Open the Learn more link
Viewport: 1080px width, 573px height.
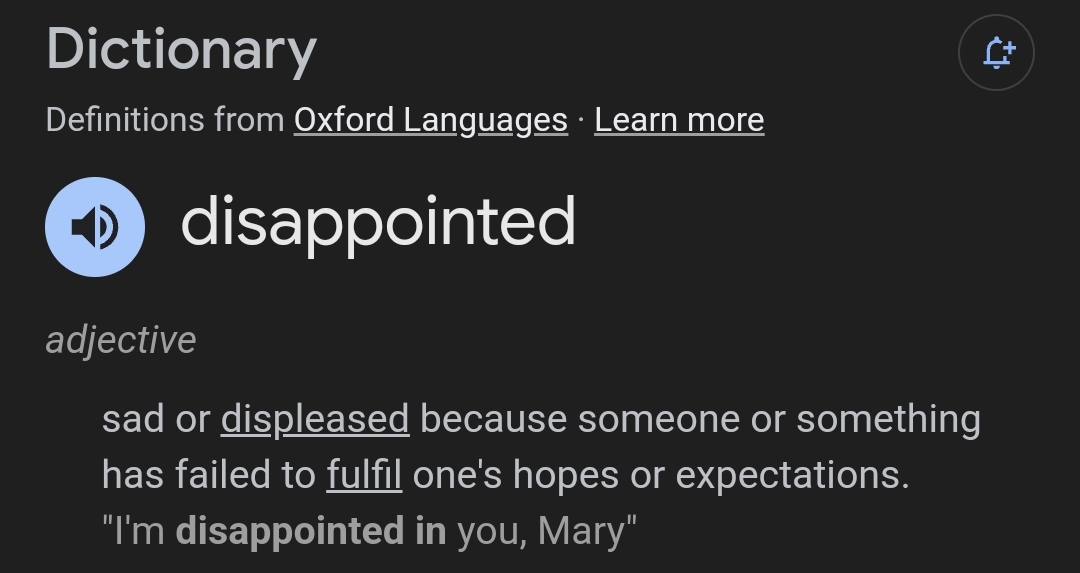[x=679, y=120]
